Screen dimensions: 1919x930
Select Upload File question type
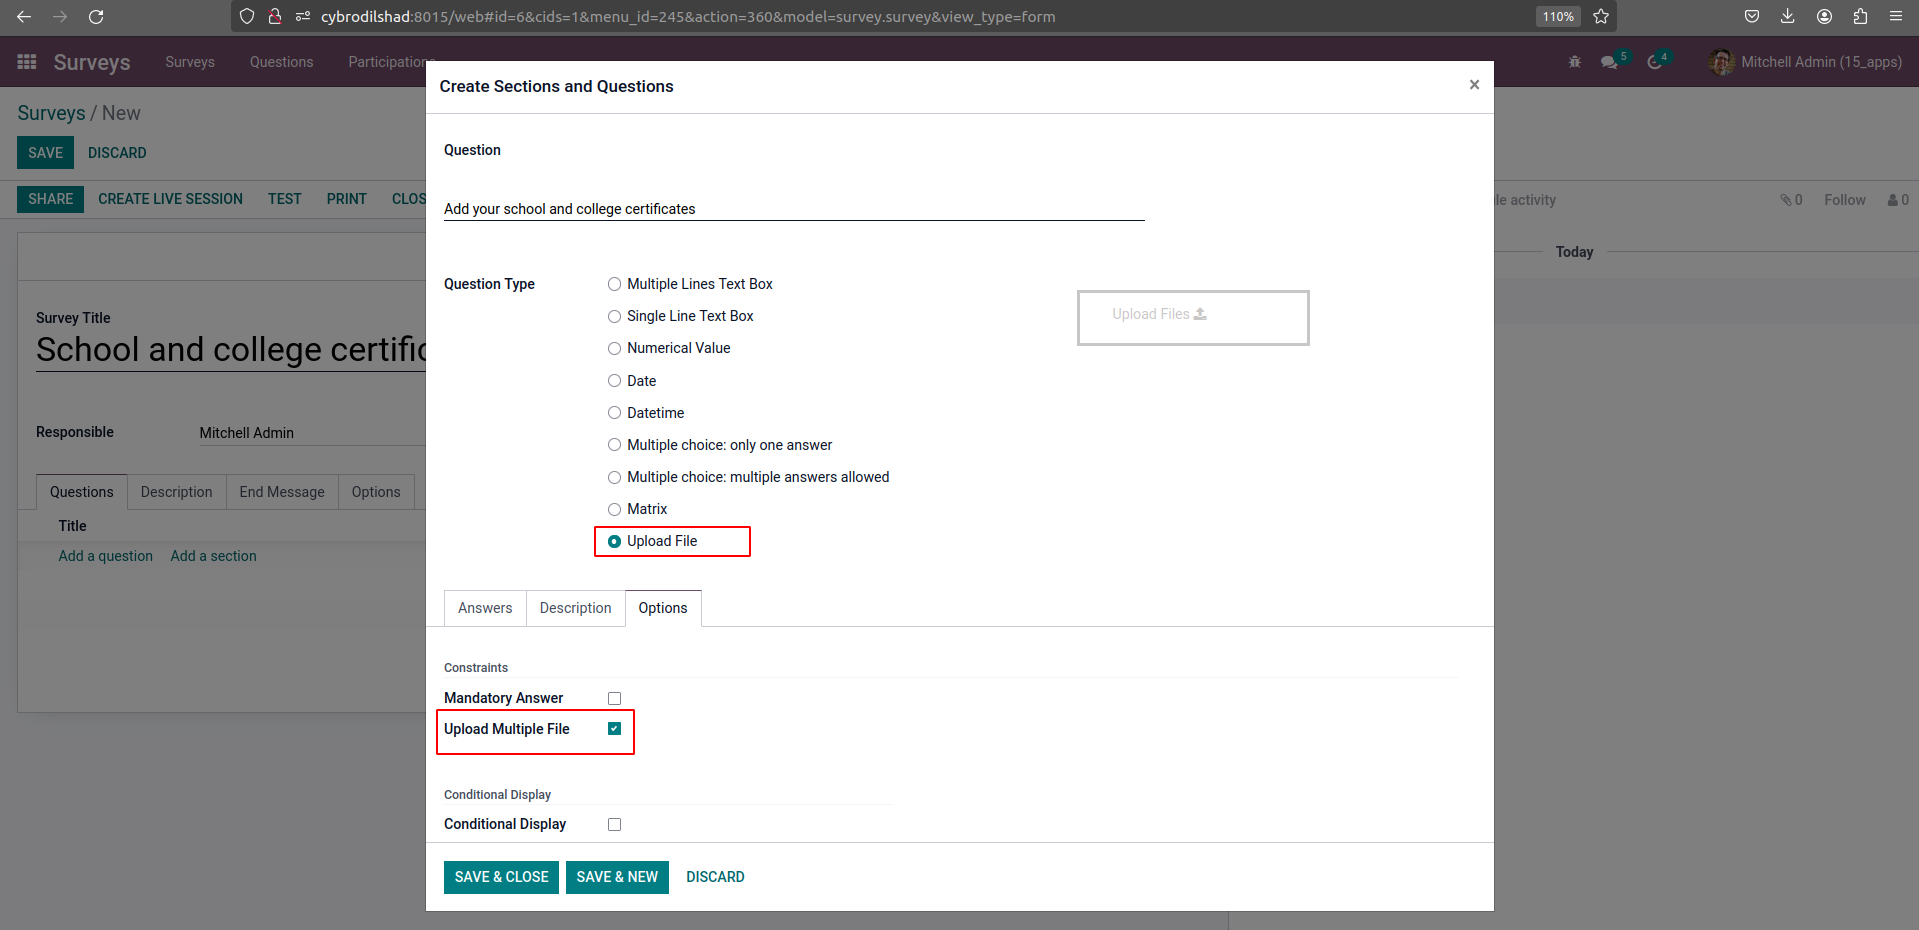click(x=614, y=541)
